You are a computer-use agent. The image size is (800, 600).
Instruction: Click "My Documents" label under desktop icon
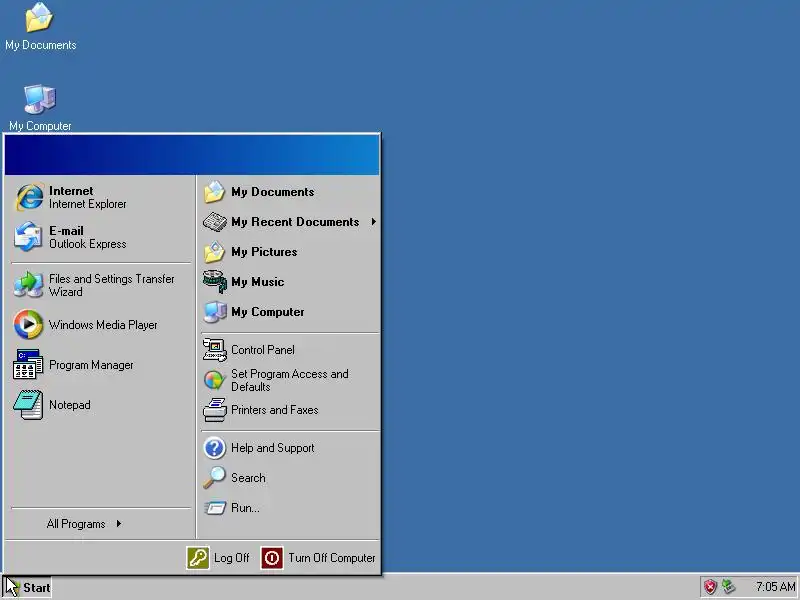click(x=41, y=45)
